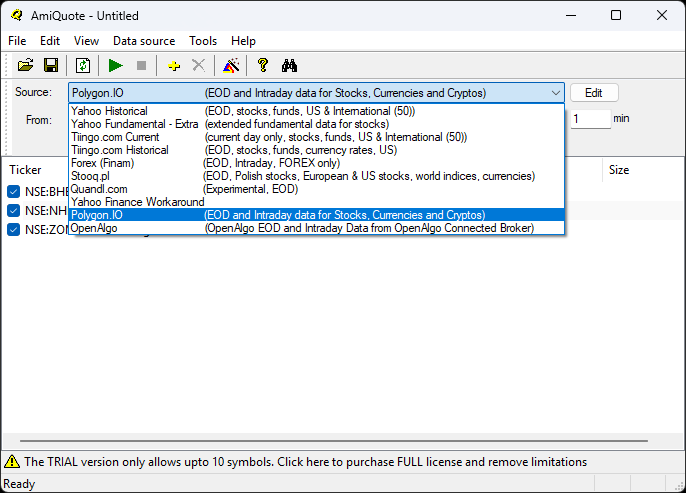Screen dimensions: 686x493
Task: Click the Ready status bar text
Action: (x=19, y=484)
